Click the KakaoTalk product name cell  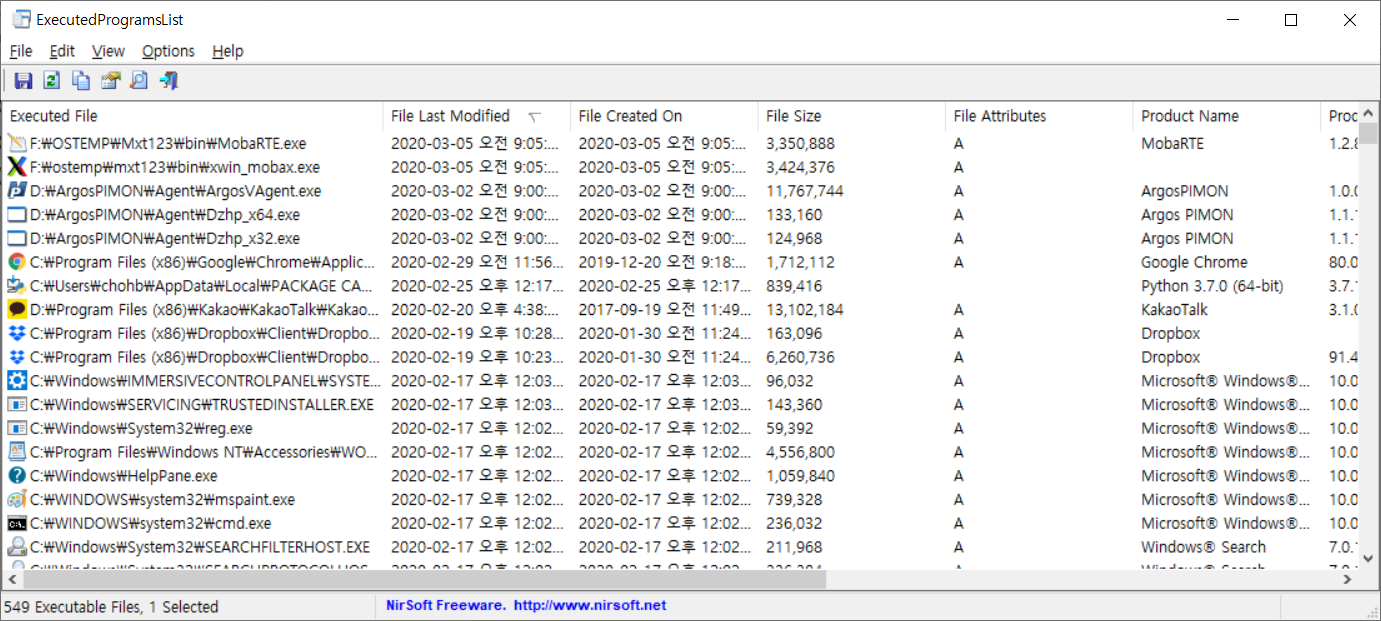pos(1175,309)
